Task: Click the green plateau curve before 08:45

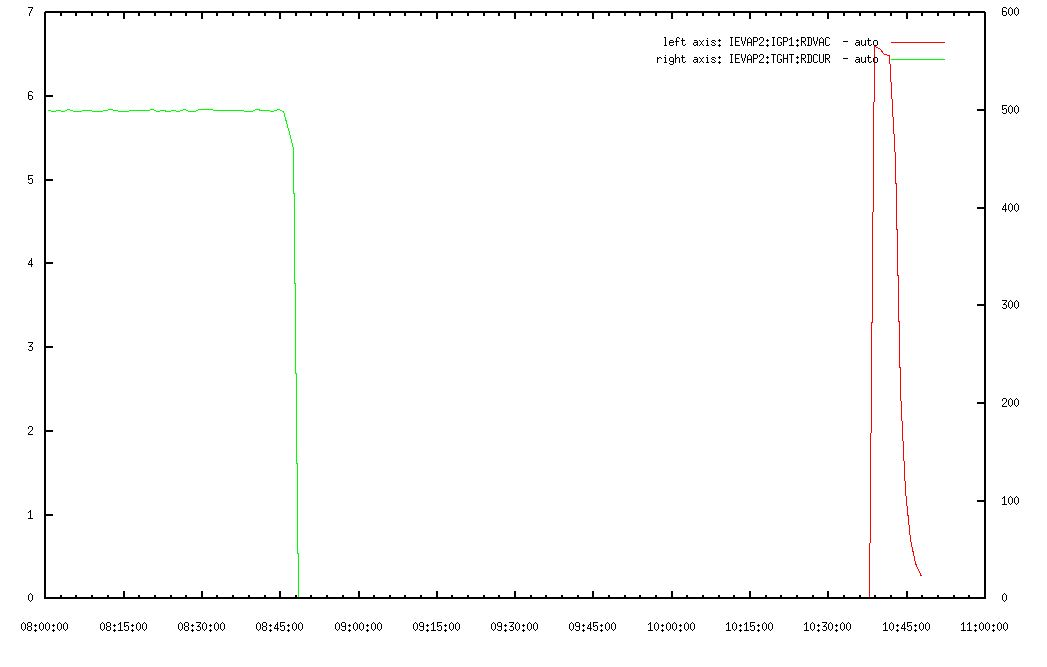Action: tap(167, 110)
